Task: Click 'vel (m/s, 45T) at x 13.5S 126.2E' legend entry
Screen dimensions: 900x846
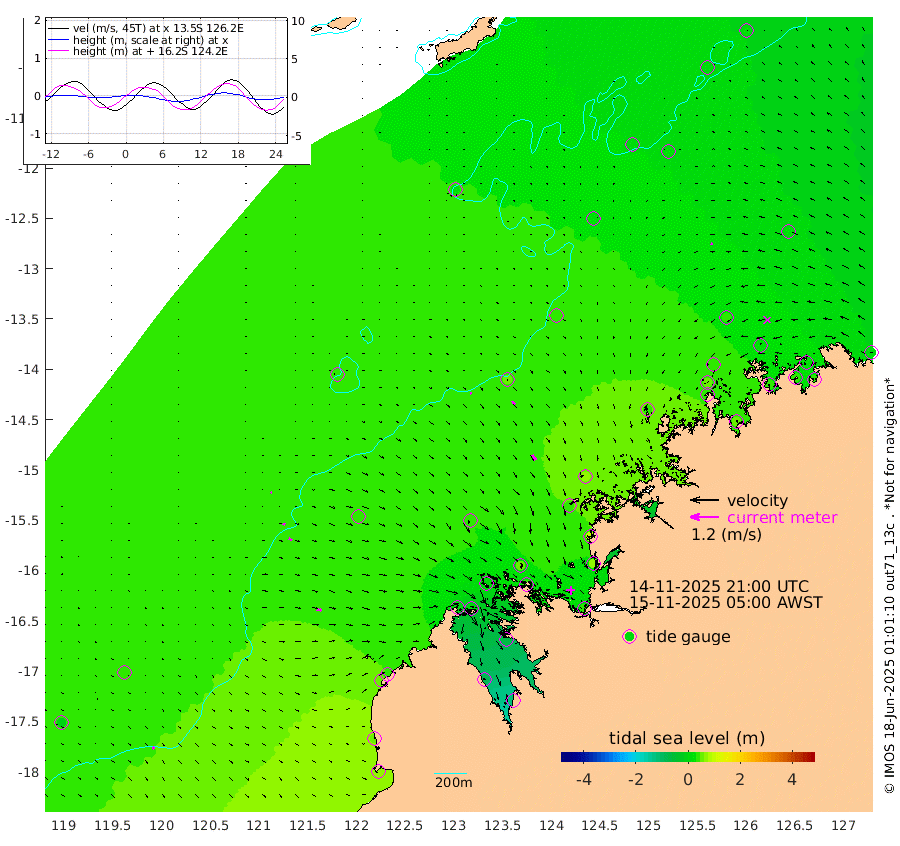Action: [158, 28]
